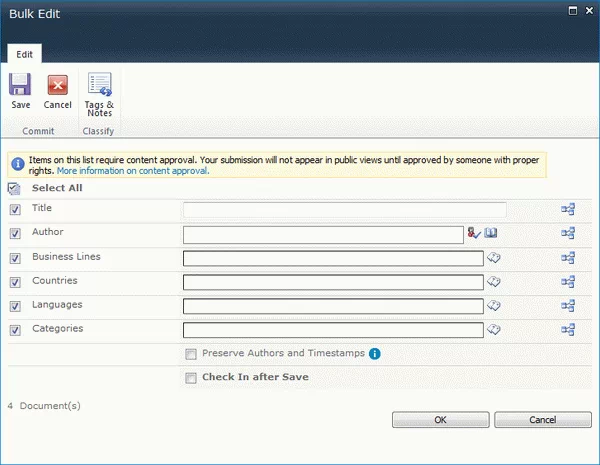Click the Save ribbon icon
Image resolution: width=600 pixels, height=465 pixels.
(20, 84)
